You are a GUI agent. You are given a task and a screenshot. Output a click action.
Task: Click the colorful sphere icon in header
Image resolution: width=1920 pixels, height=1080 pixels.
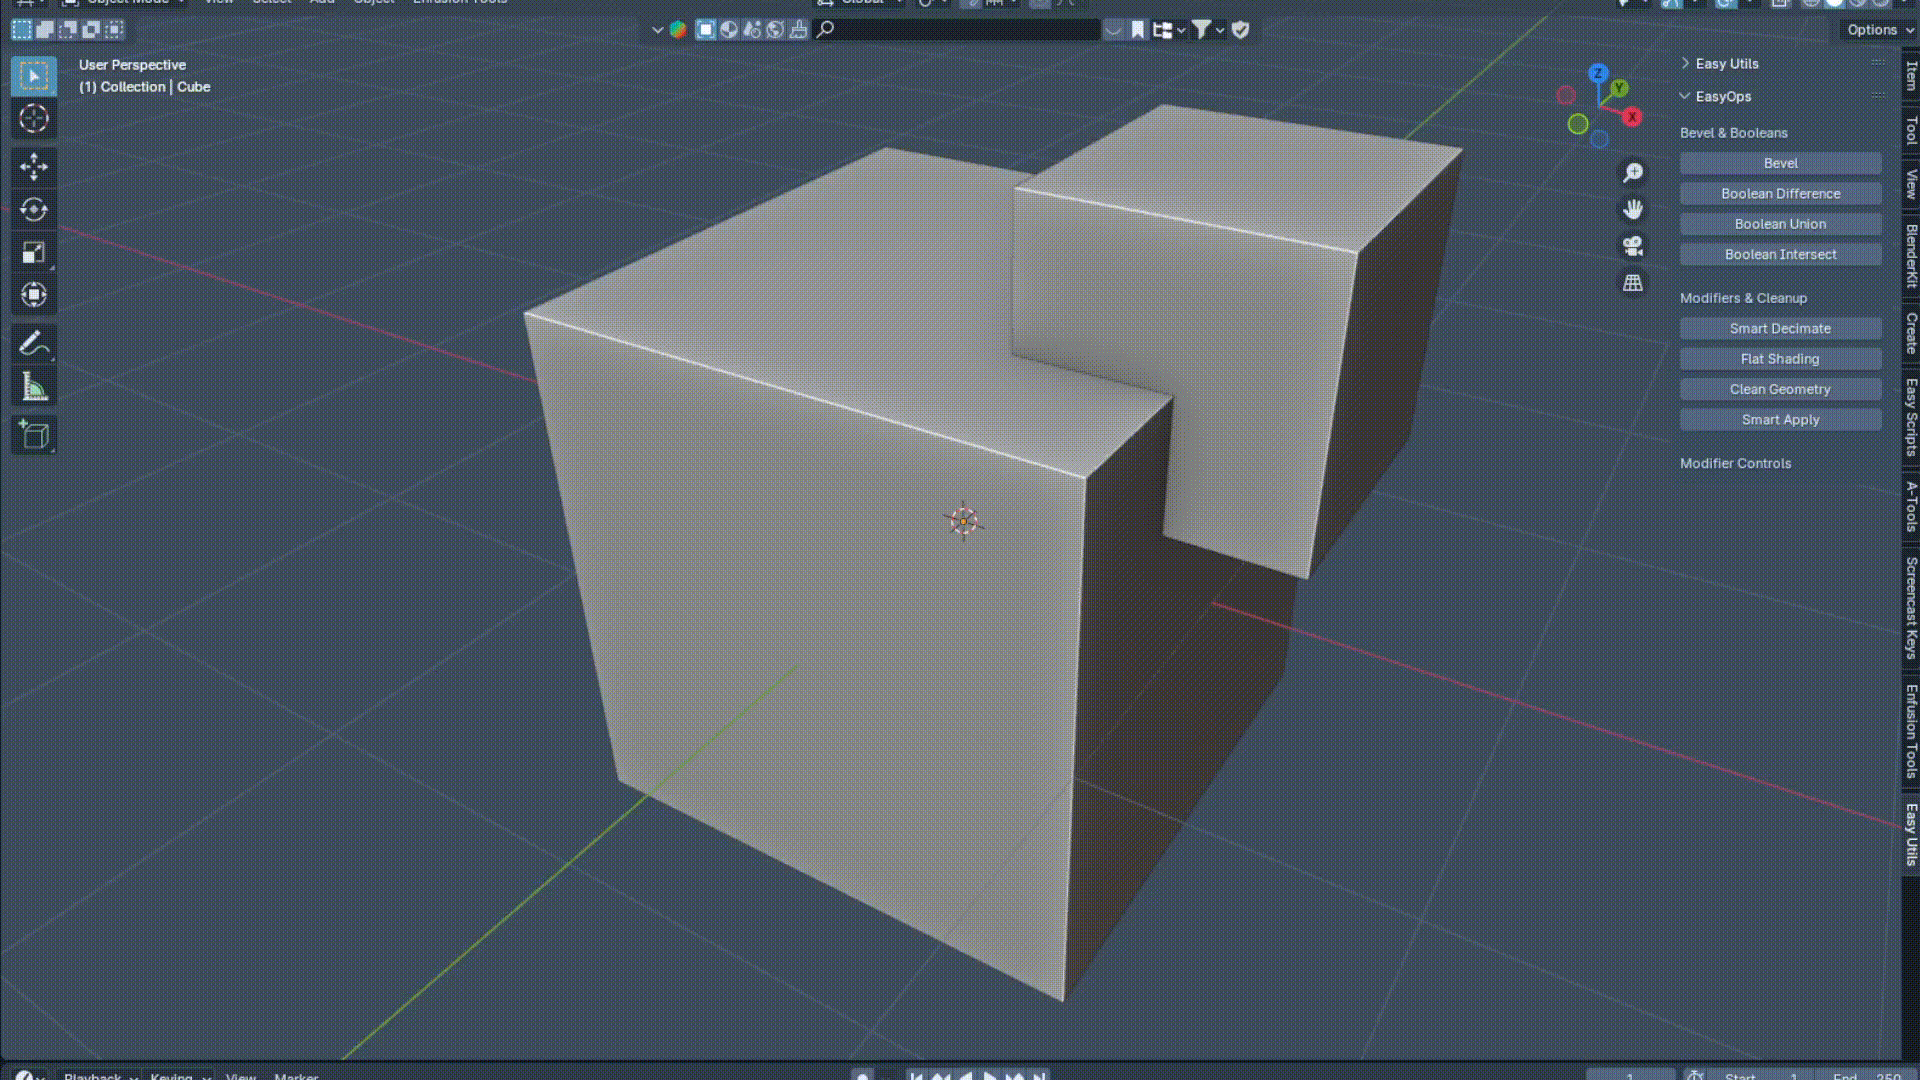pyautogui.click(x=678, y=30)
